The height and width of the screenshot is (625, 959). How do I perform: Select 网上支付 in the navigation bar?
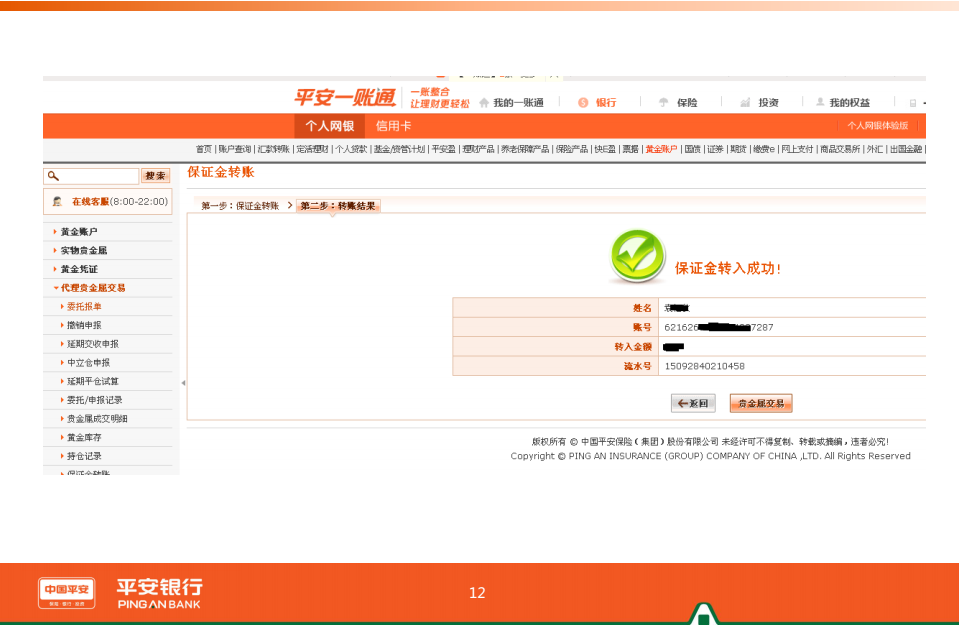[798, 149]
